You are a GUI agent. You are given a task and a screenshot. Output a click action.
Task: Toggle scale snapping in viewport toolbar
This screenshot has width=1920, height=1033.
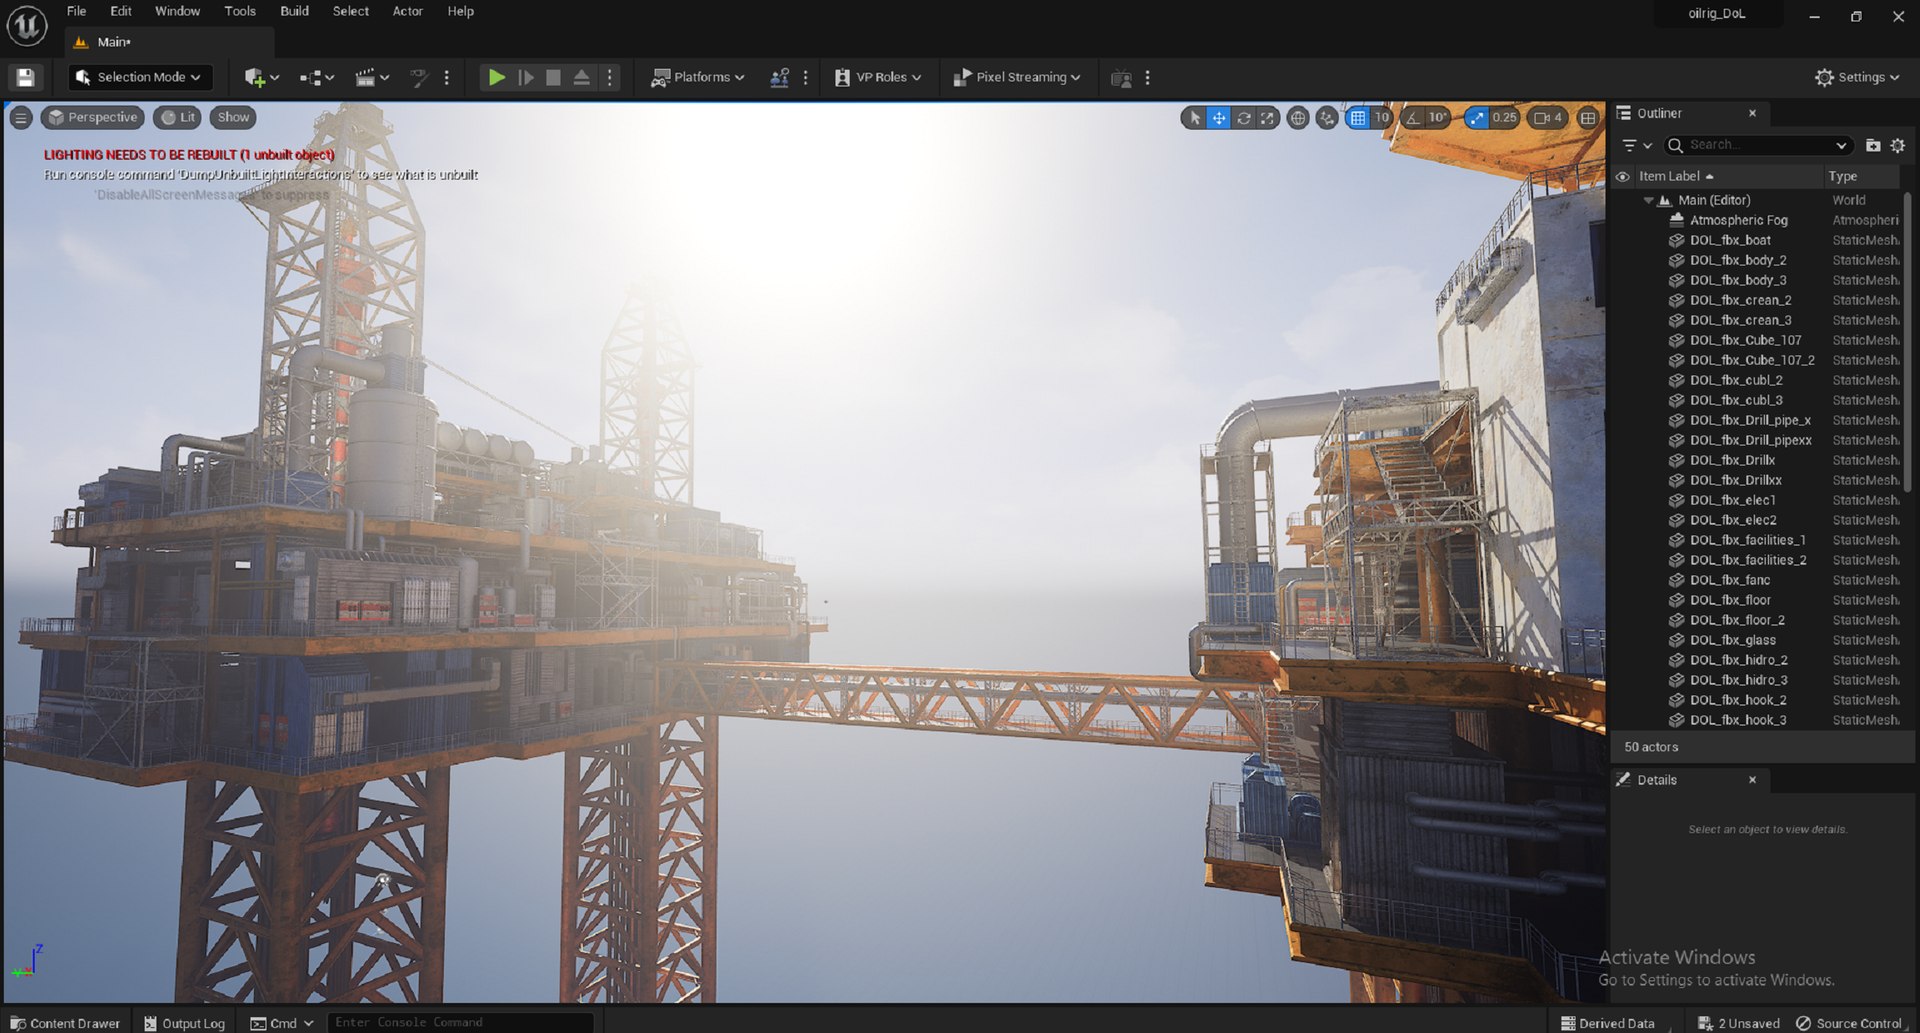(1477, 118)
